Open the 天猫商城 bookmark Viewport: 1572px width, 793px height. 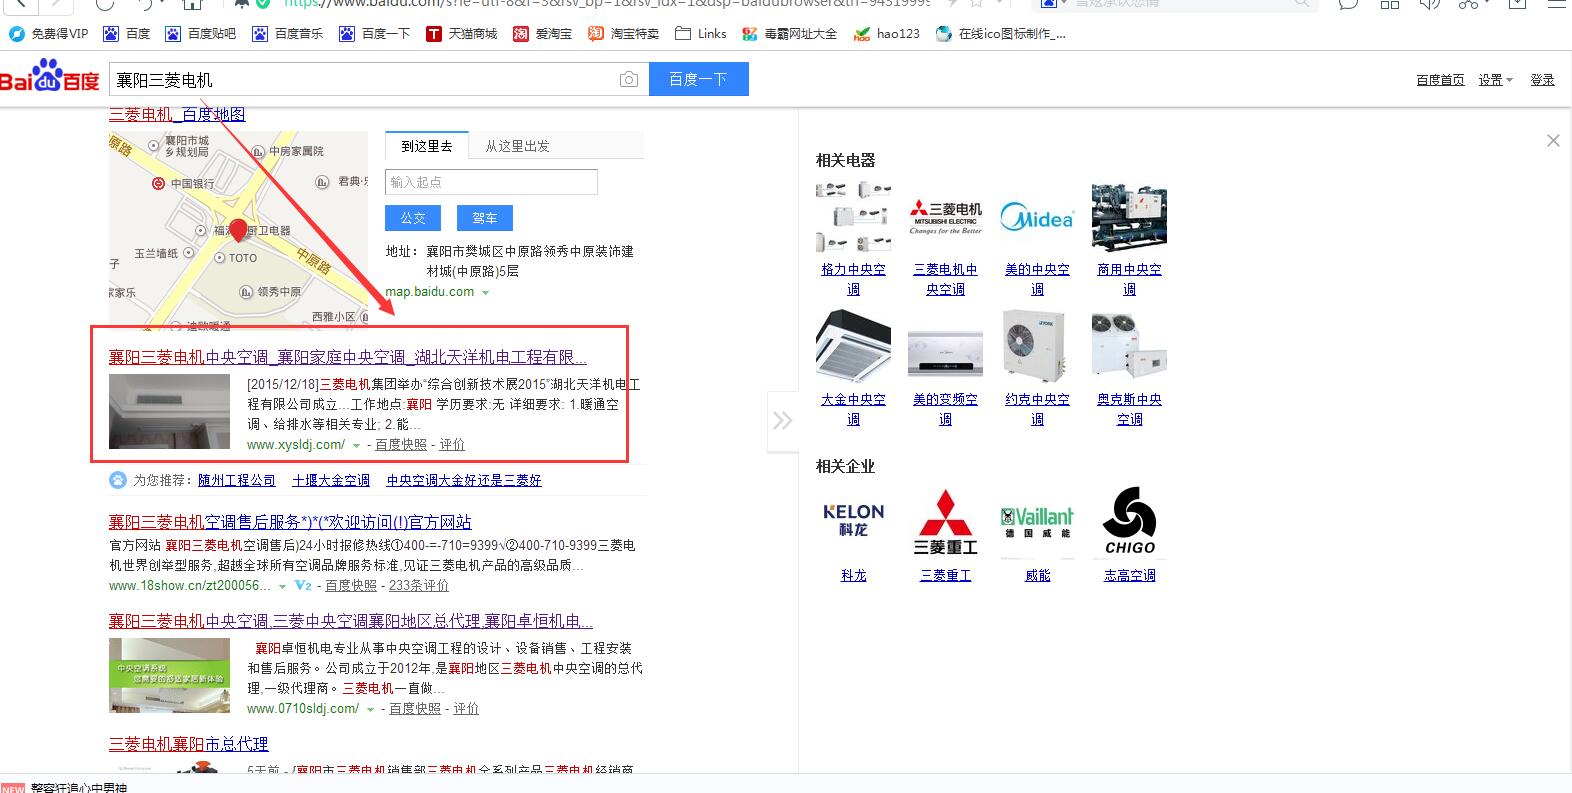(x=462, y=34)
